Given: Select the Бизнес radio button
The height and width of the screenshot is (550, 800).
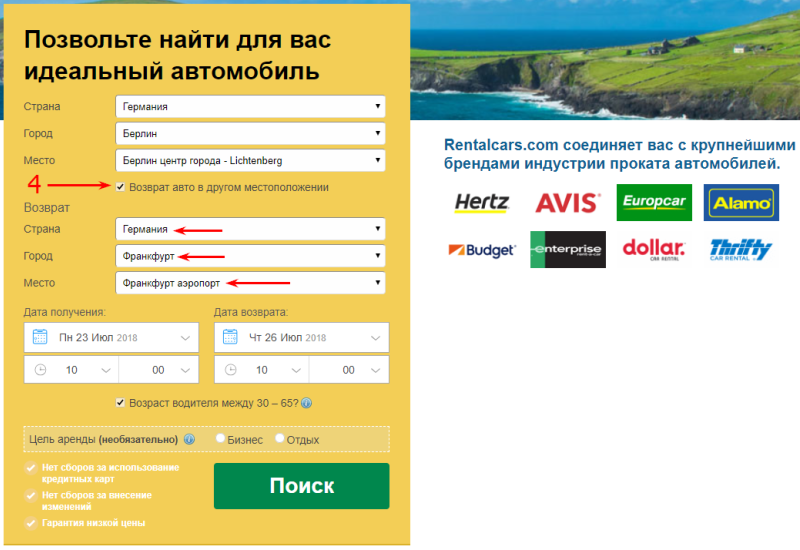Looking at the screenshot, I should (220, 438).
